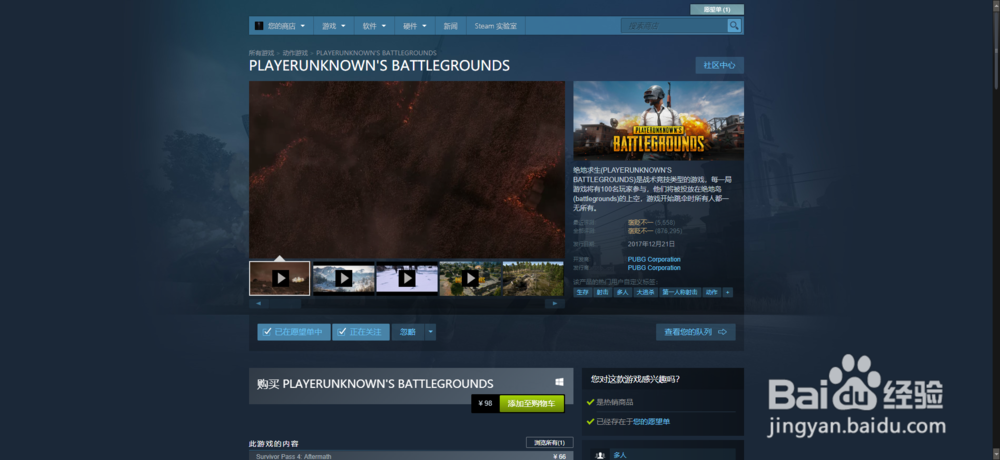
Task: Open the Steam 实验室 tab
Action: (496, 26)
